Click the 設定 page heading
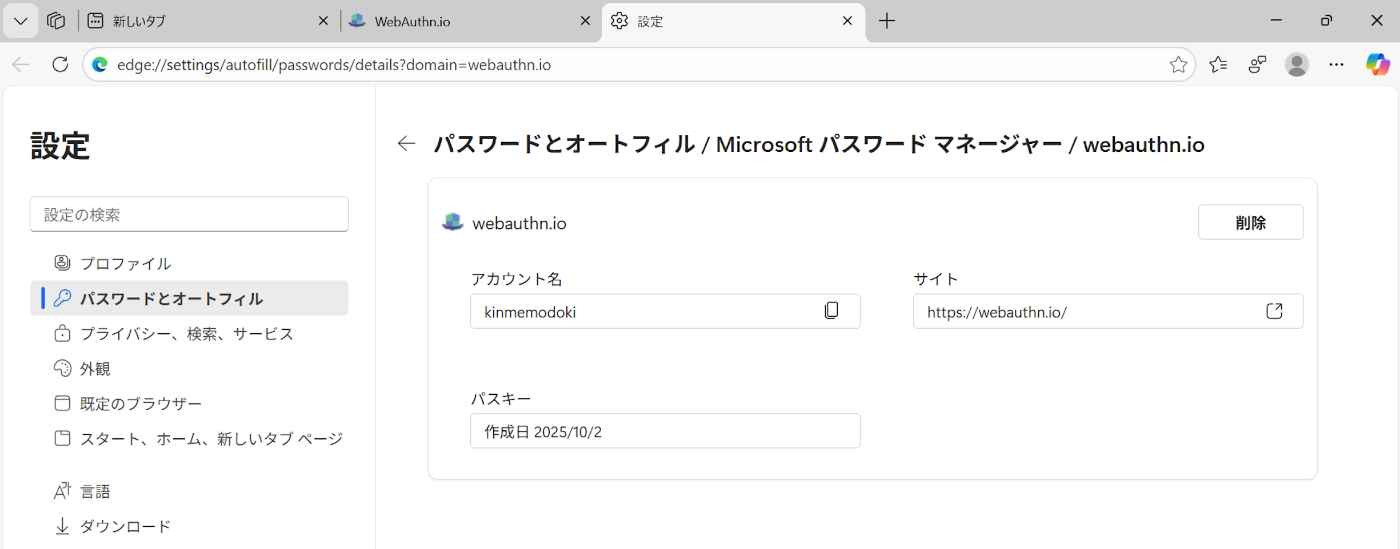Screen dimensions: 1400x549 (60, 146)
